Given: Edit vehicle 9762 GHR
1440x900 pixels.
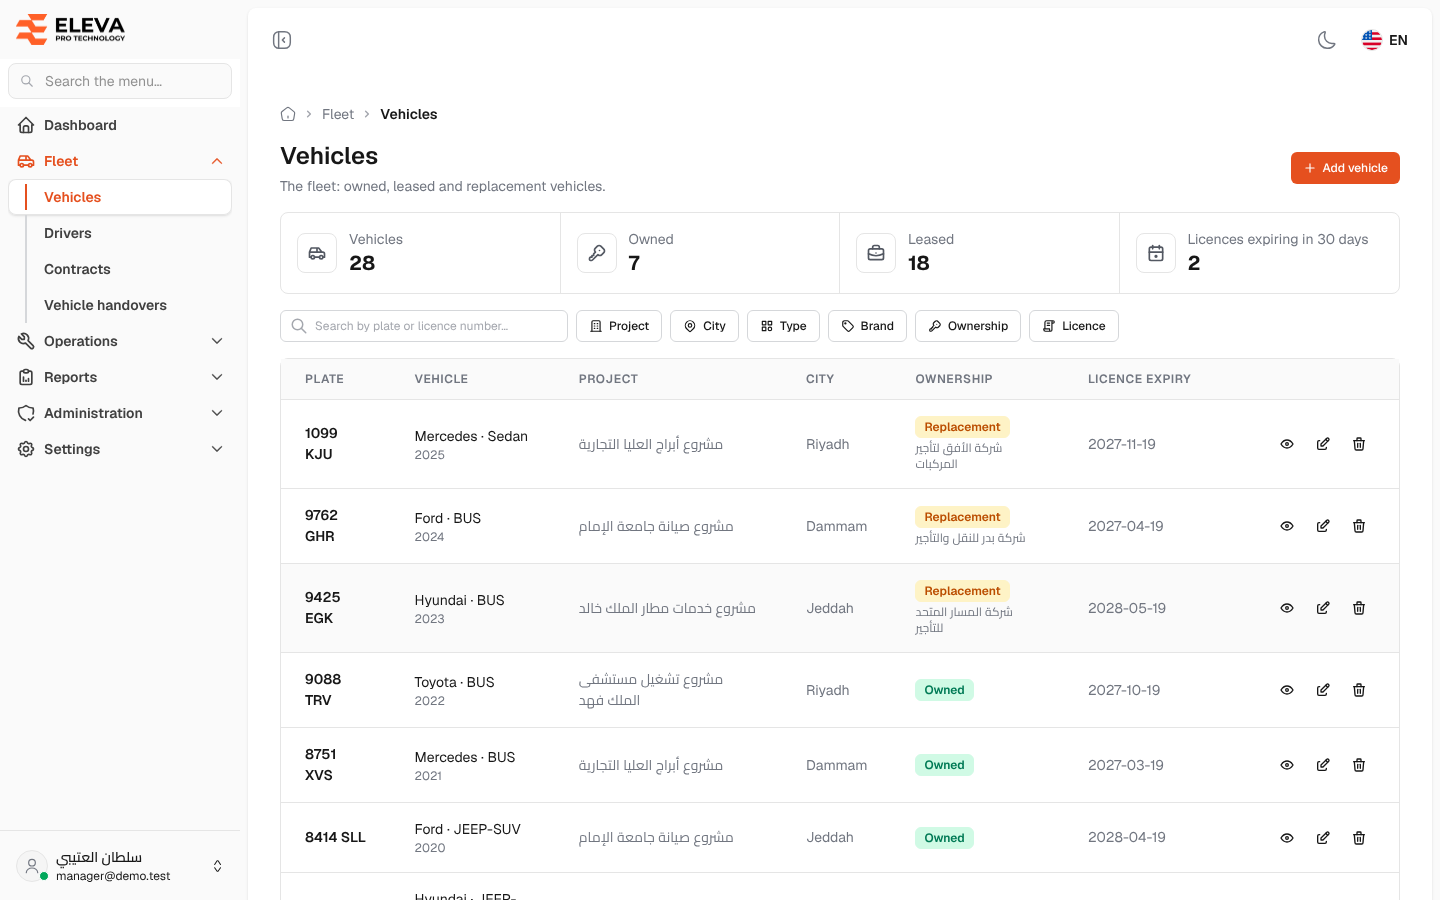Looking at the screenshot, I should pos(1323,526).
